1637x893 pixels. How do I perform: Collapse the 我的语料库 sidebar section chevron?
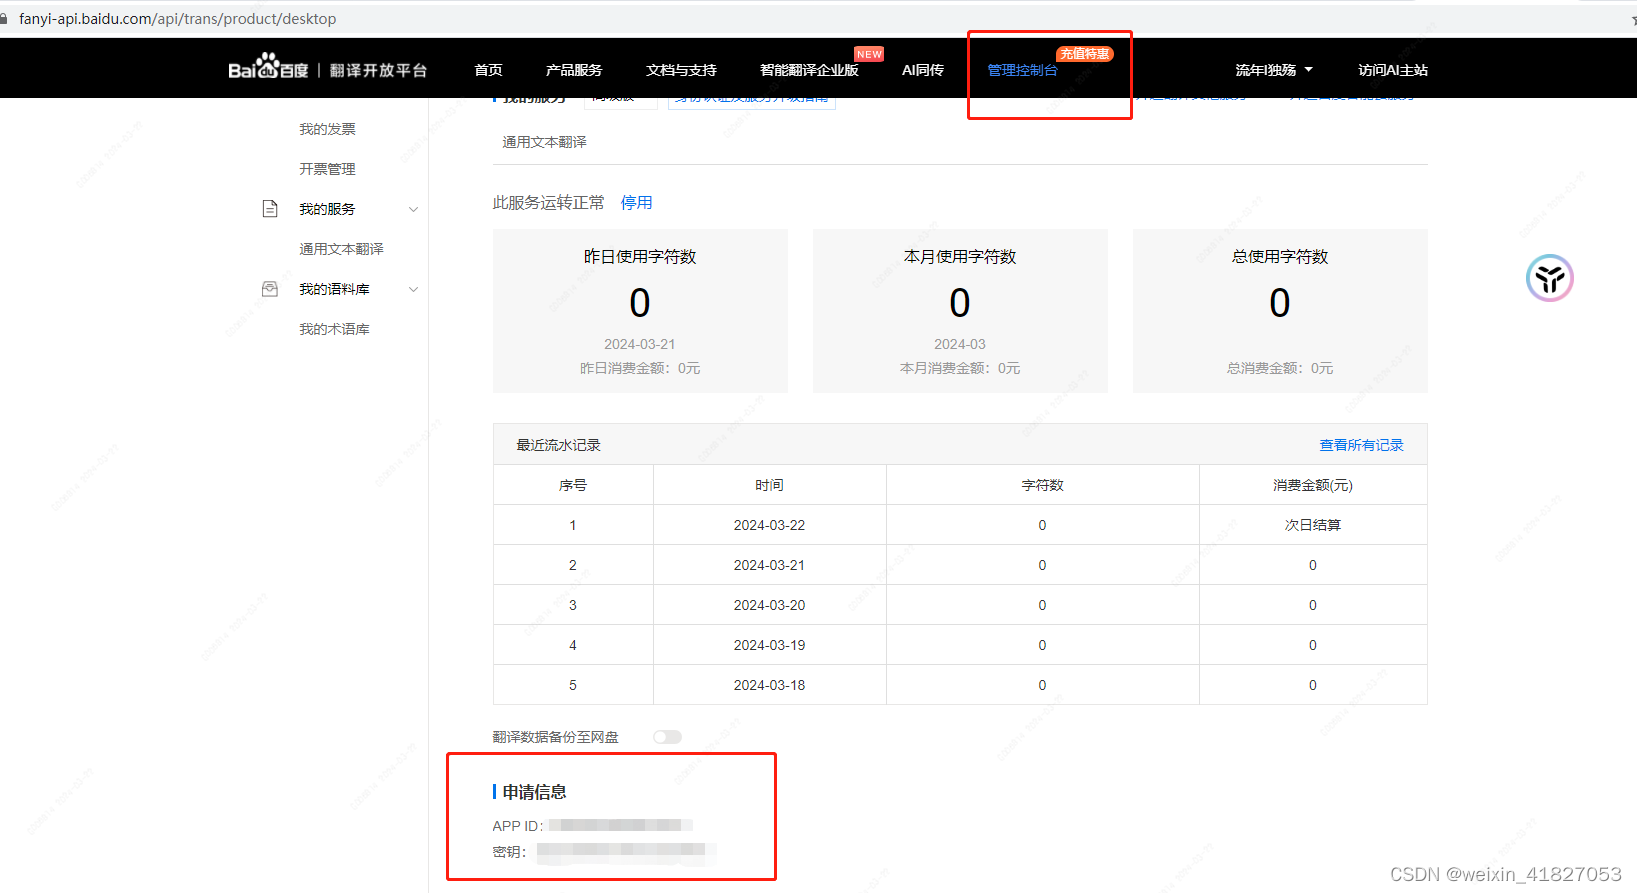click(x=413, y=289)
